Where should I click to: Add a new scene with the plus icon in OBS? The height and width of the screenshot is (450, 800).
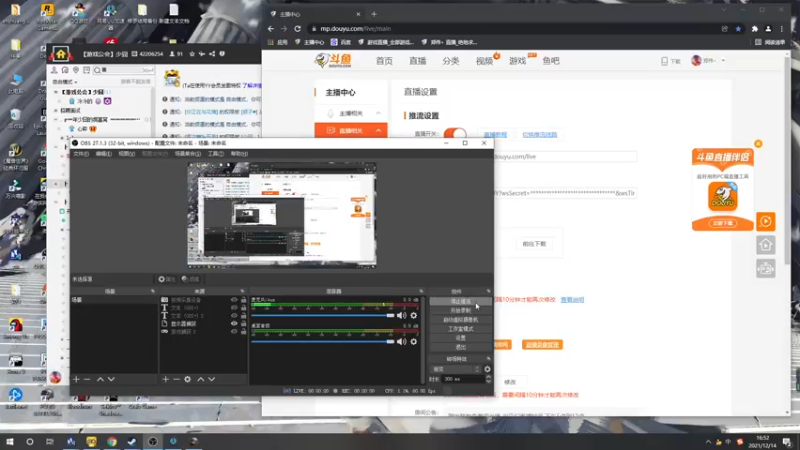[x=76, y=380]
